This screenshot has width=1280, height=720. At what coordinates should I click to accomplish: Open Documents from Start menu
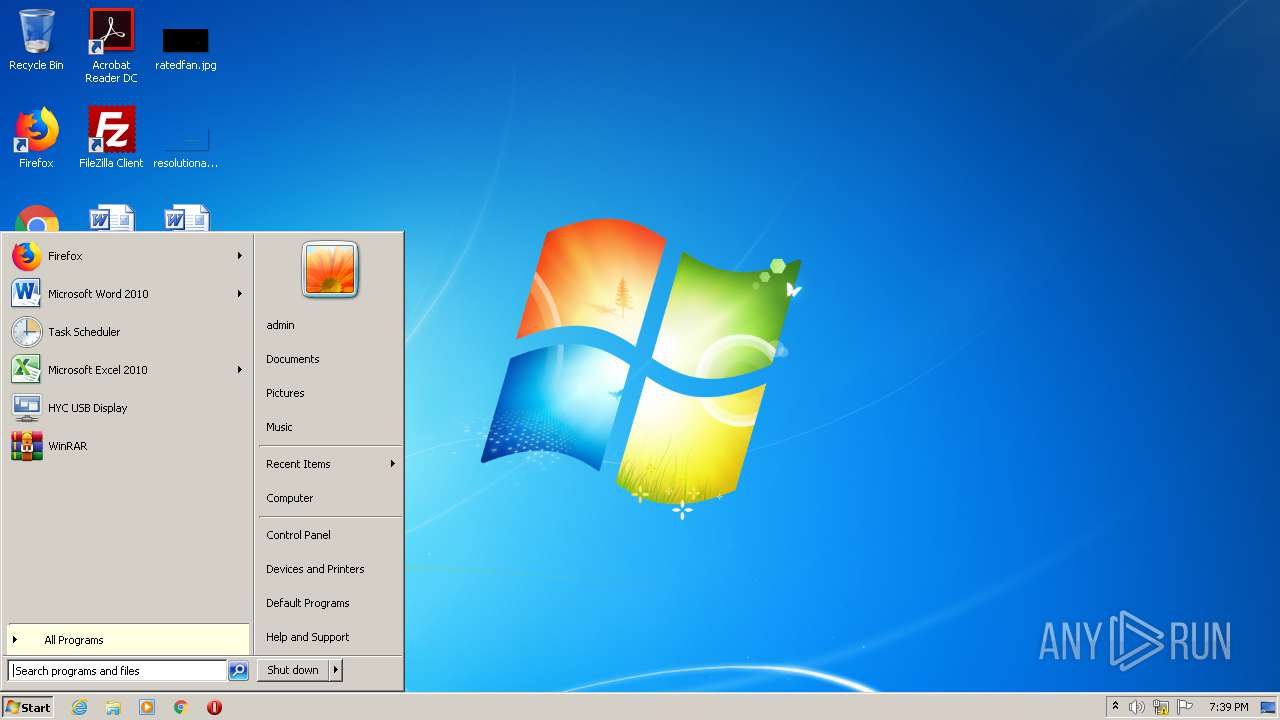tap(330, 359)
